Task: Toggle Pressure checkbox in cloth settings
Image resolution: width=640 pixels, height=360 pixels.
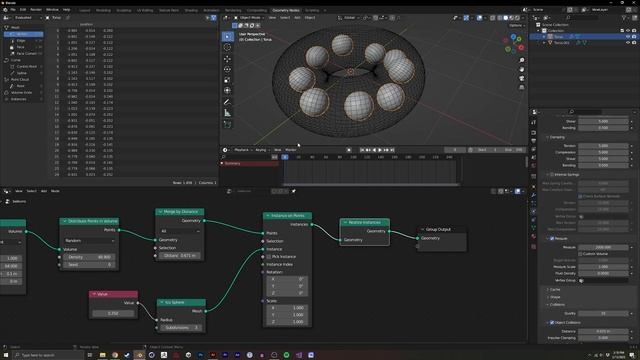Action: 552,238
